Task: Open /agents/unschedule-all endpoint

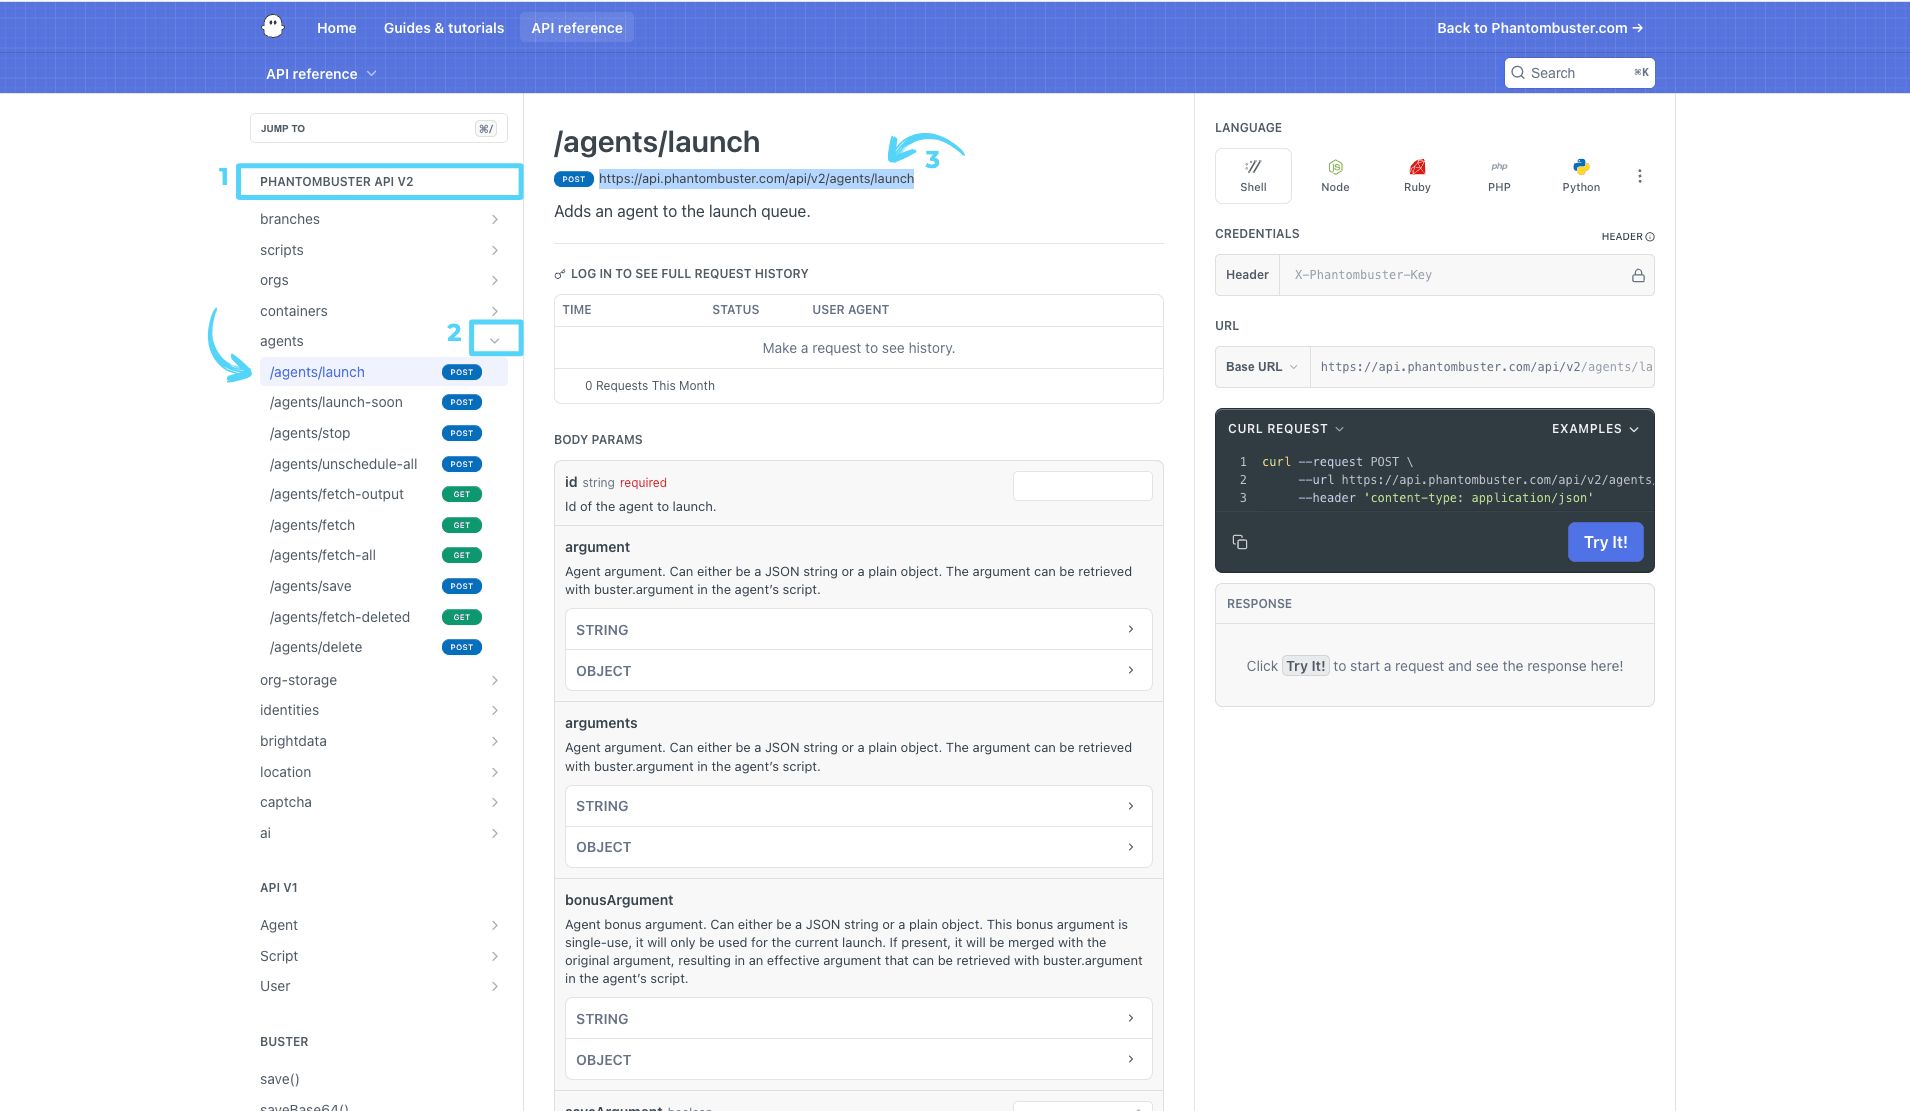Action: click(x=384, y=464)
